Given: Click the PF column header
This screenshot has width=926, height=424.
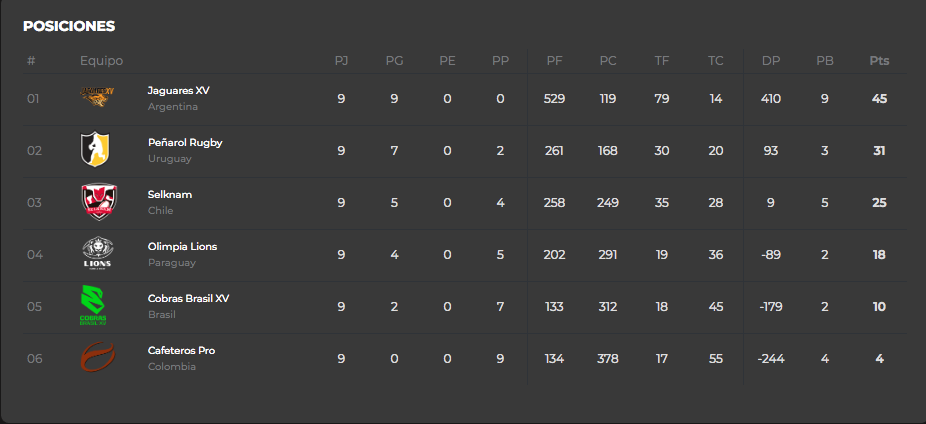Looking at the screenshot, I should [555, 61].
